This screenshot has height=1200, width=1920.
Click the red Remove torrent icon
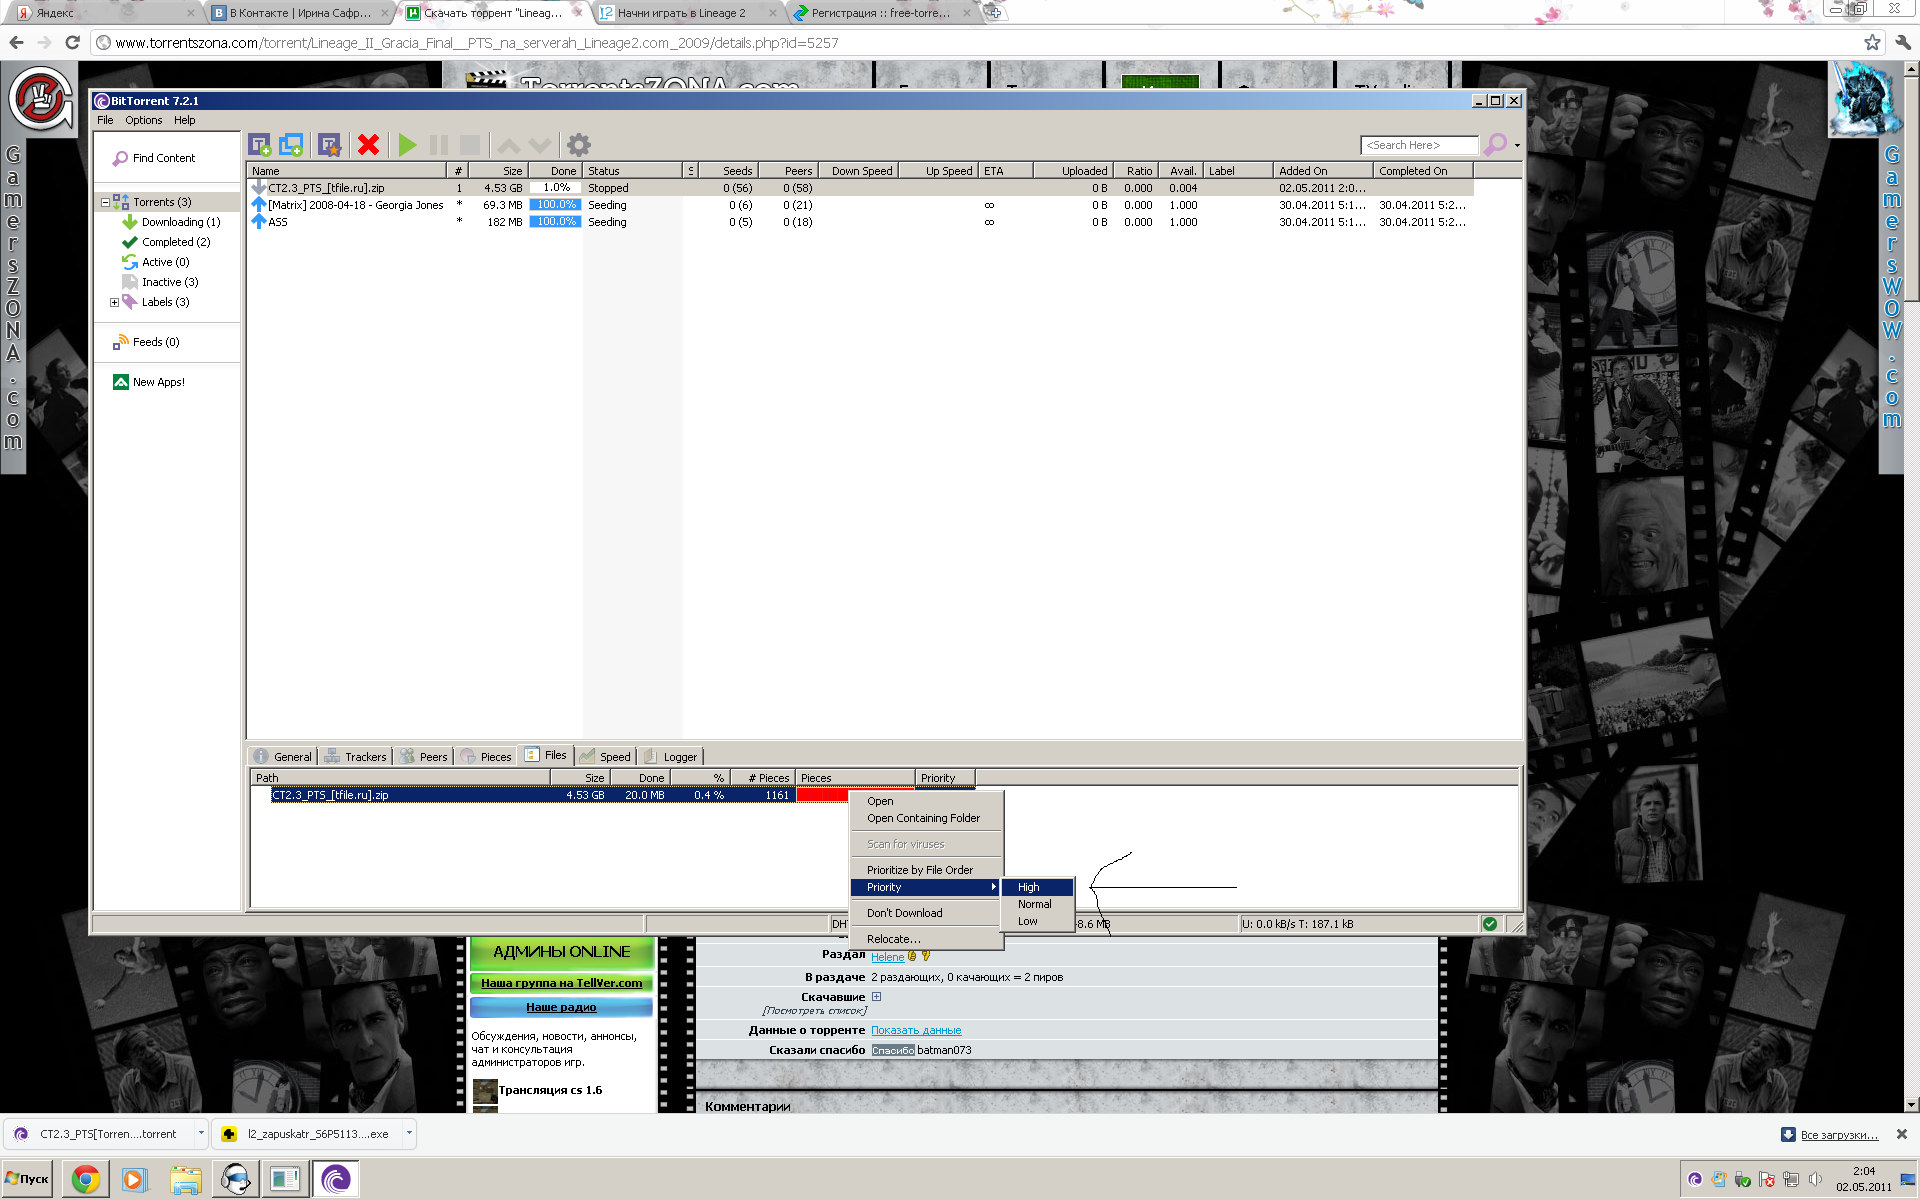[368, 145]
